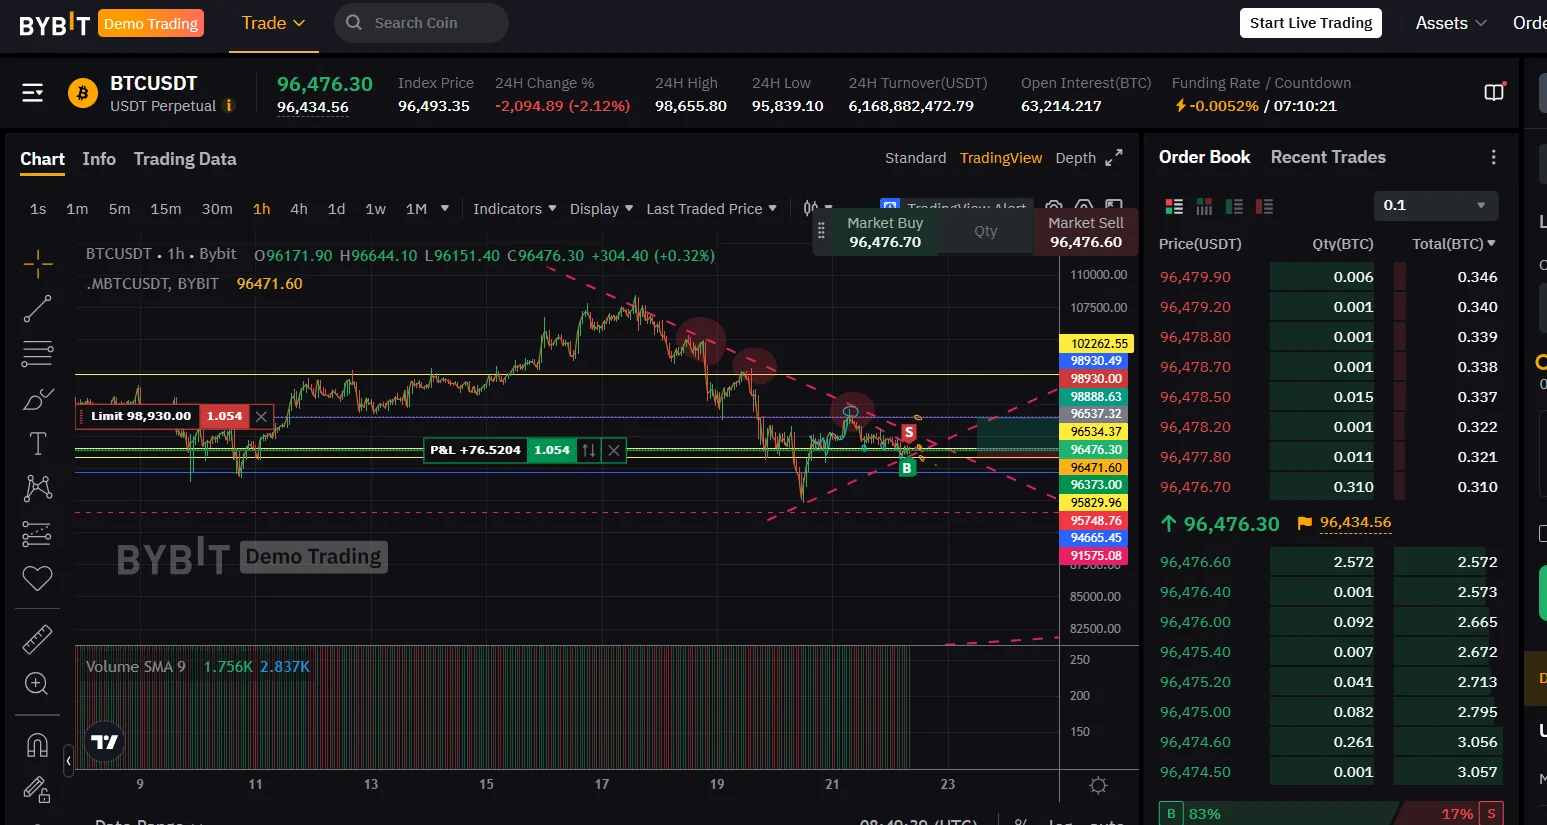1547x825 pixels.
Task: Open the Indicators dropdown
Action: pos(514,209)
